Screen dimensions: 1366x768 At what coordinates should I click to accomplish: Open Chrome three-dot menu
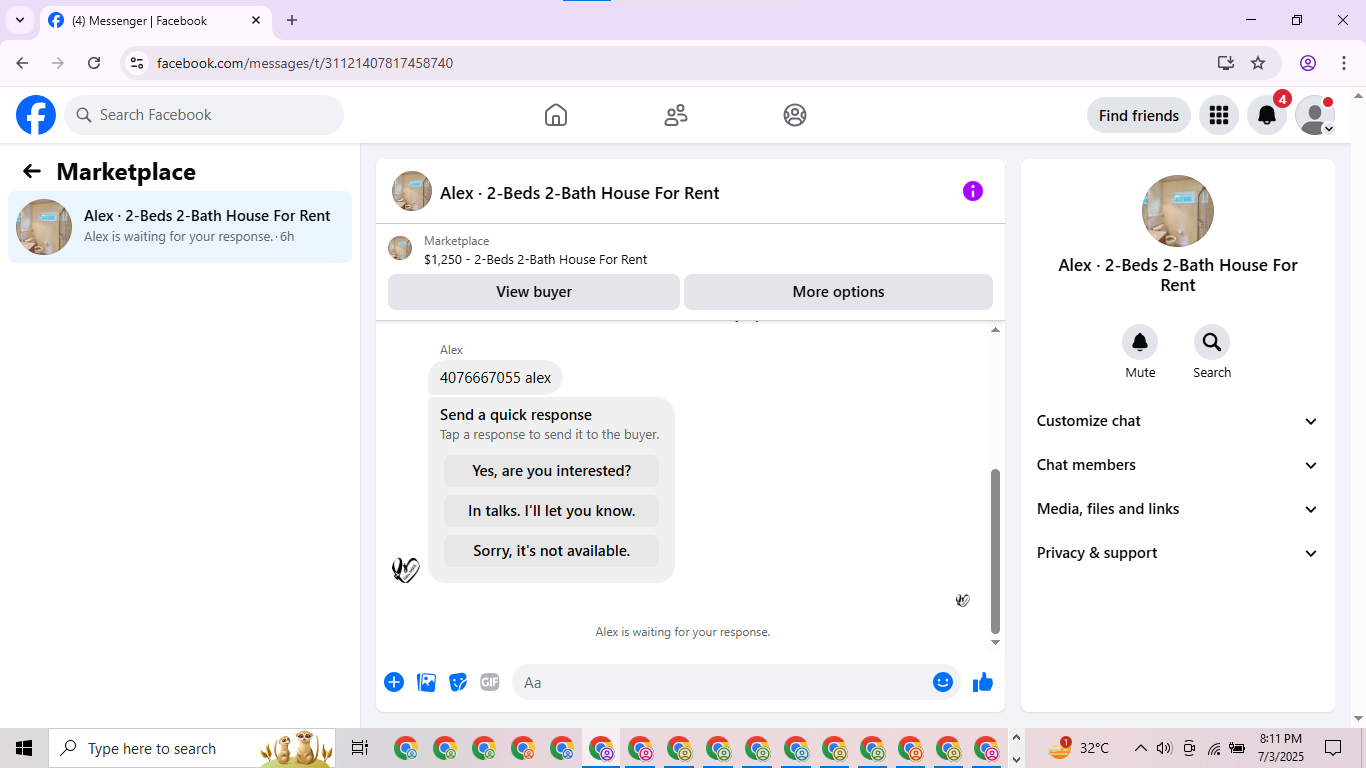click(1342, 63)
